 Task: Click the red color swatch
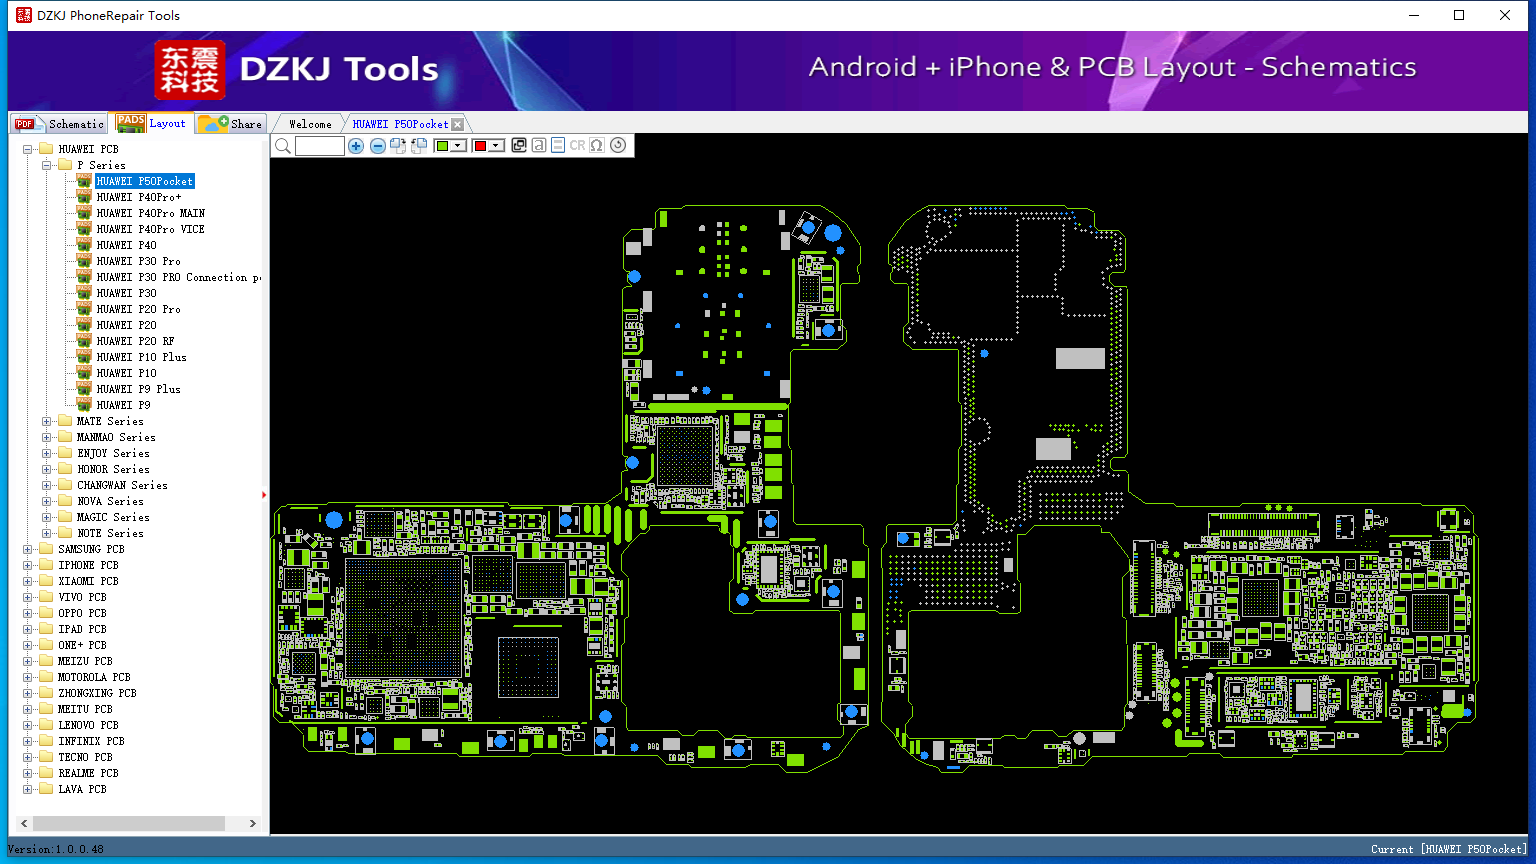[480, 146]
